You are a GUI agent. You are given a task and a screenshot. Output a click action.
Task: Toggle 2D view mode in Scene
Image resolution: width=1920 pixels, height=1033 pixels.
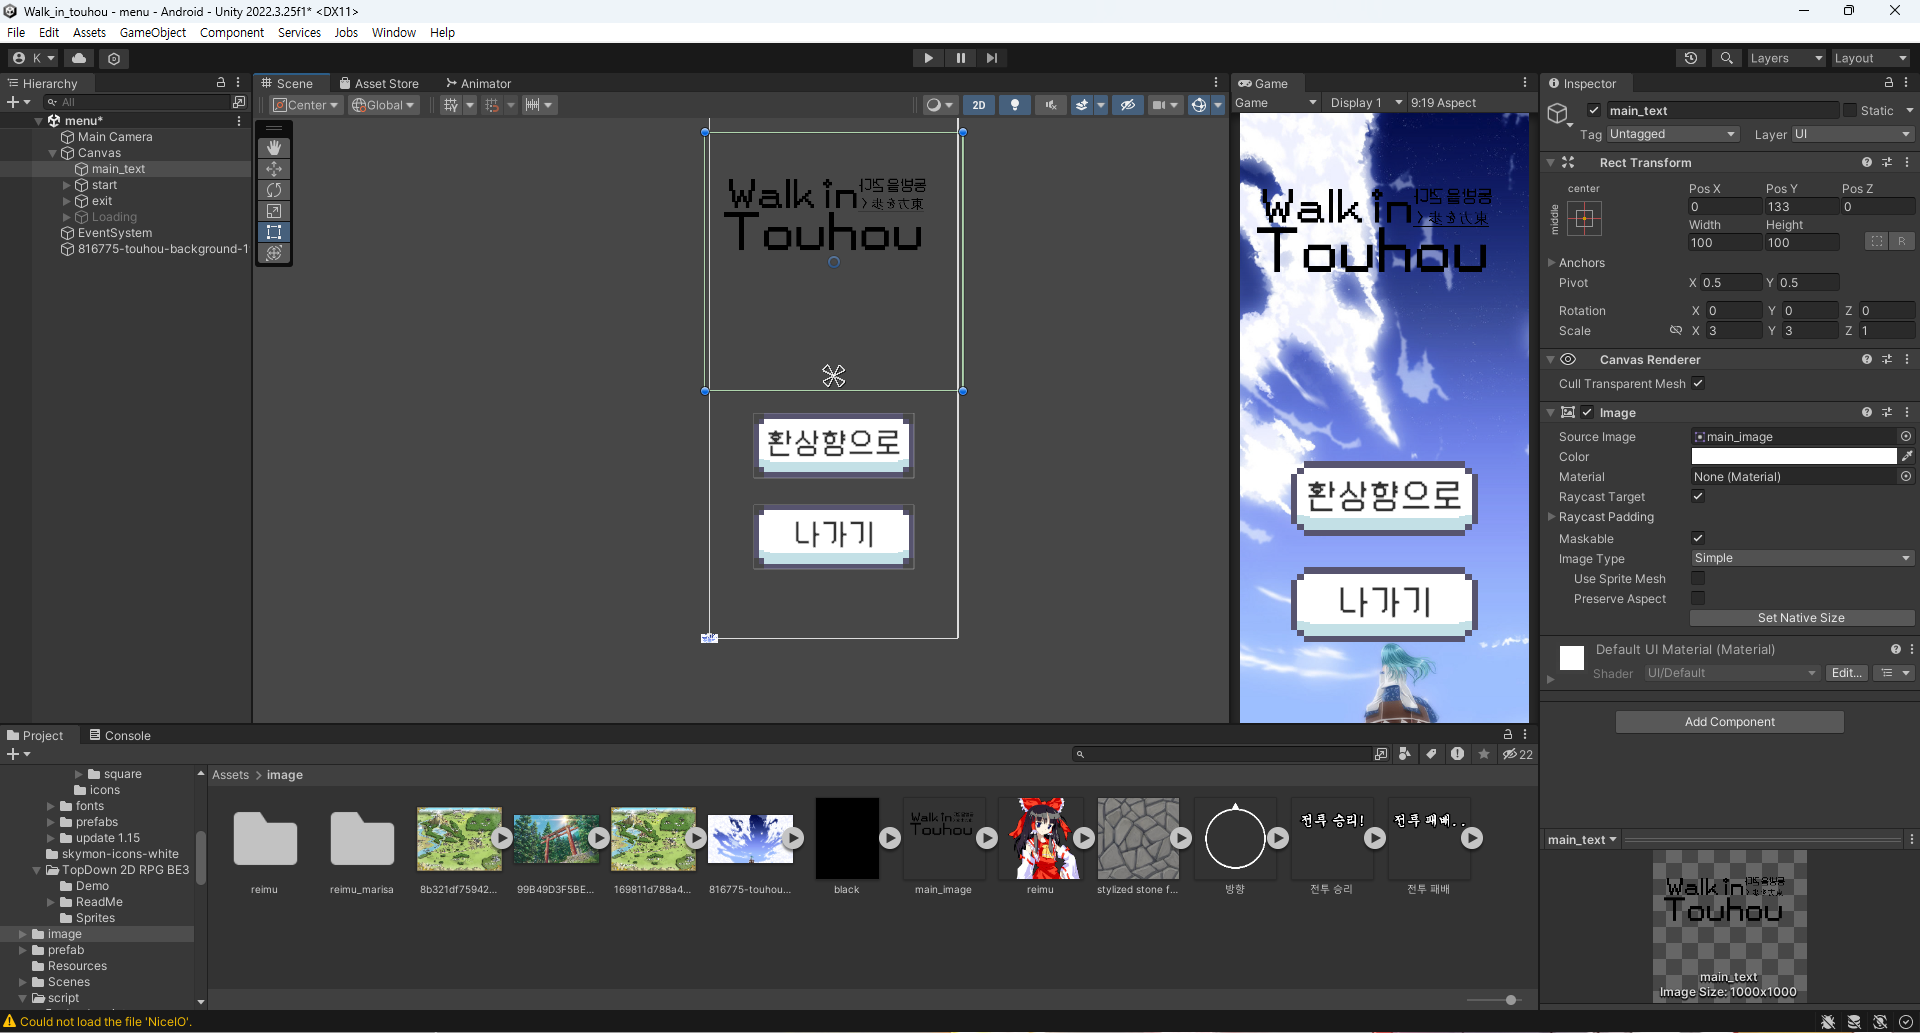[979, 105]
